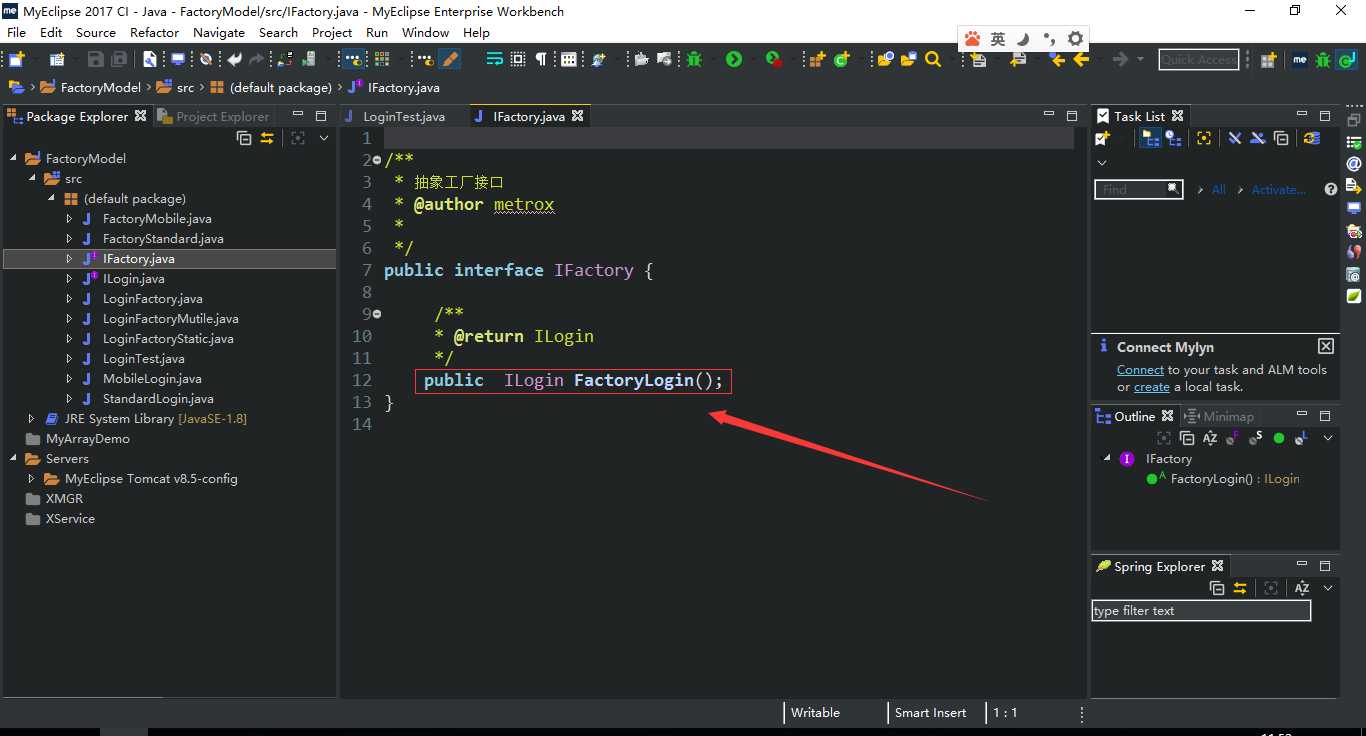Image resolution: width=1366 pixels, height=736 pixels.
Task: Click the green Debug bug icon
Action: 693,60
